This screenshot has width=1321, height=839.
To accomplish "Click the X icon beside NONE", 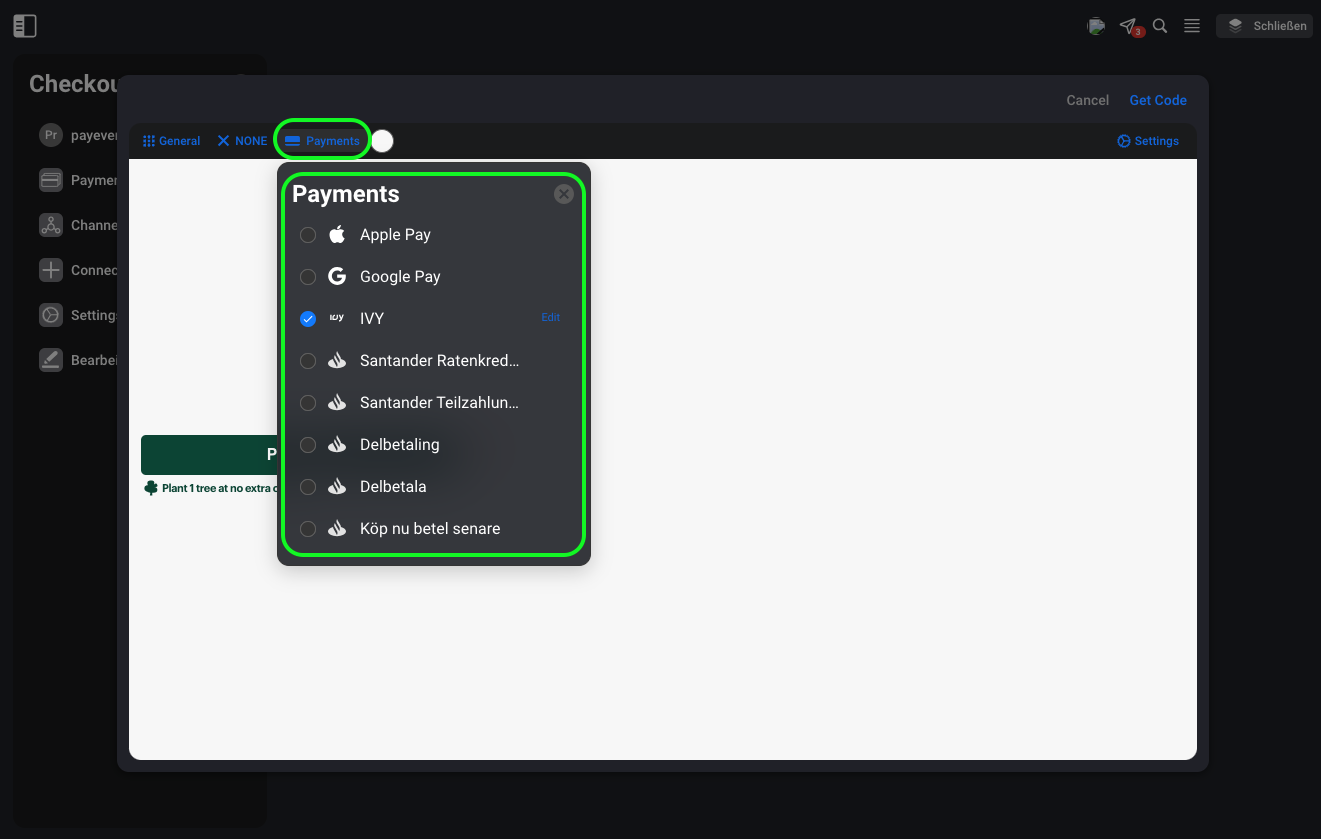I will pyautogui.click(x=223, y=141).
